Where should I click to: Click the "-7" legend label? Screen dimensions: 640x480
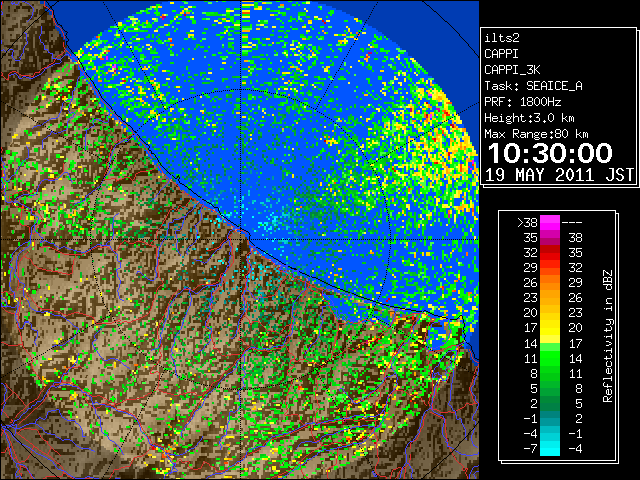(530, 449)
